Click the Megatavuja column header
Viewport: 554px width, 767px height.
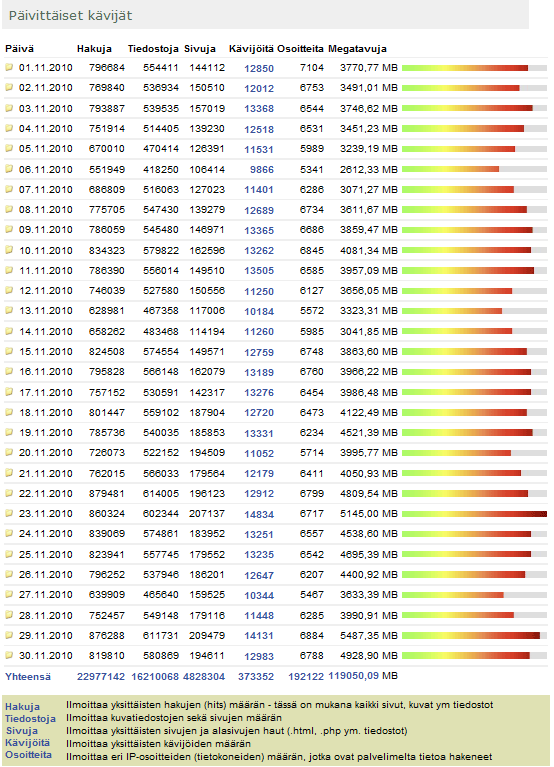(357, 49)
